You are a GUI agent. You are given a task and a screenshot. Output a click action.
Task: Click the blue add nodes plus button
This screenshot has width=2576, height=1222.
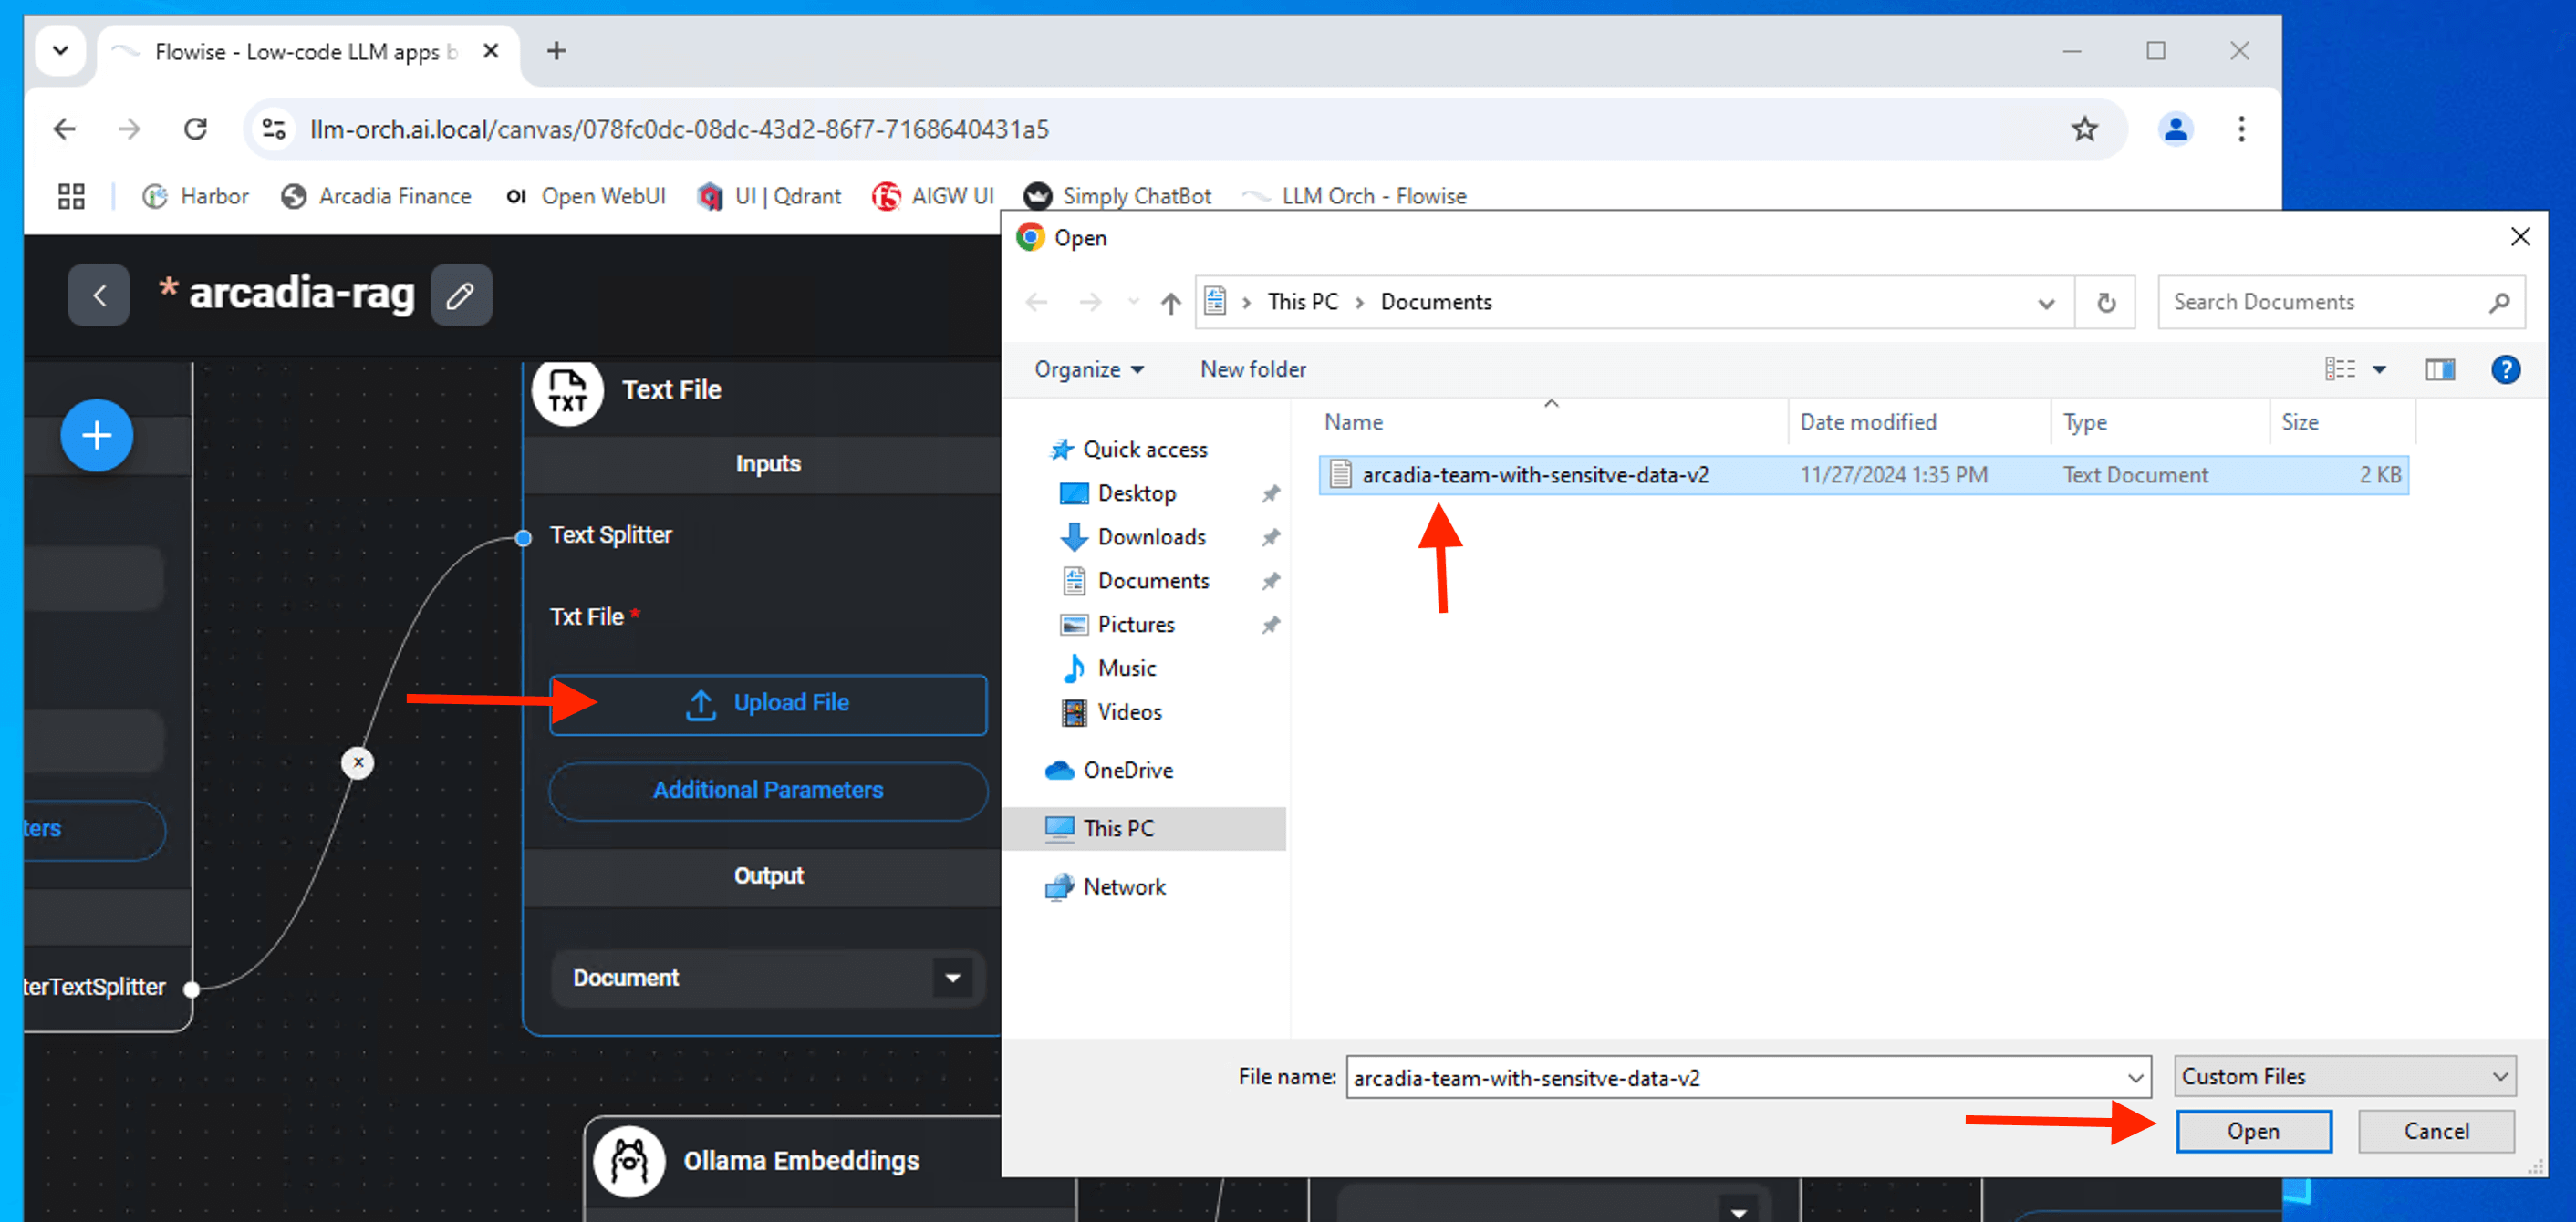96,436
